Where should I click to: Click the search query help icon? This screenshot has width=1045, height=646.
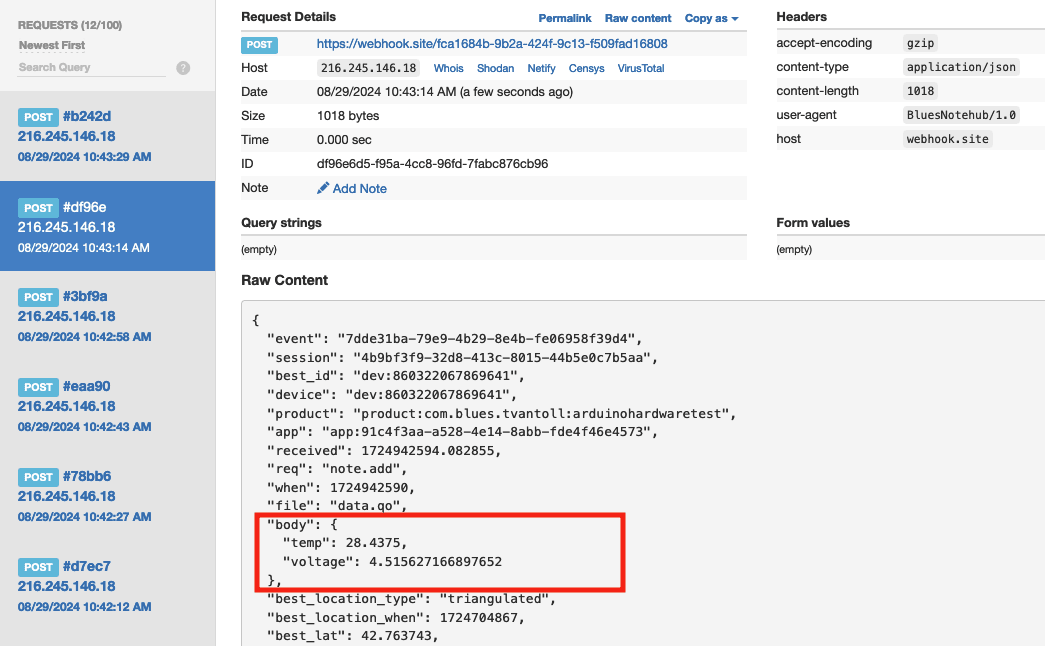point(183,68)
